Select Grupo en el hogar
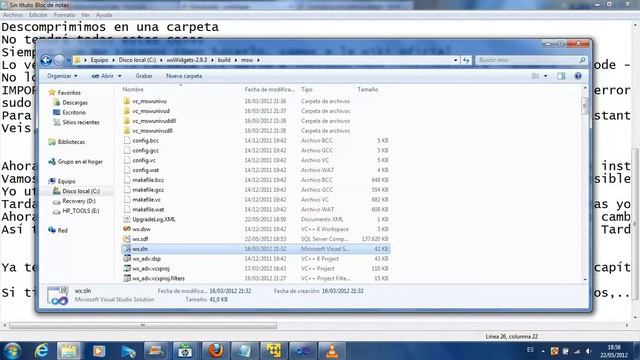640x360 pixels. pyautogui.click(x=80, y=162)
